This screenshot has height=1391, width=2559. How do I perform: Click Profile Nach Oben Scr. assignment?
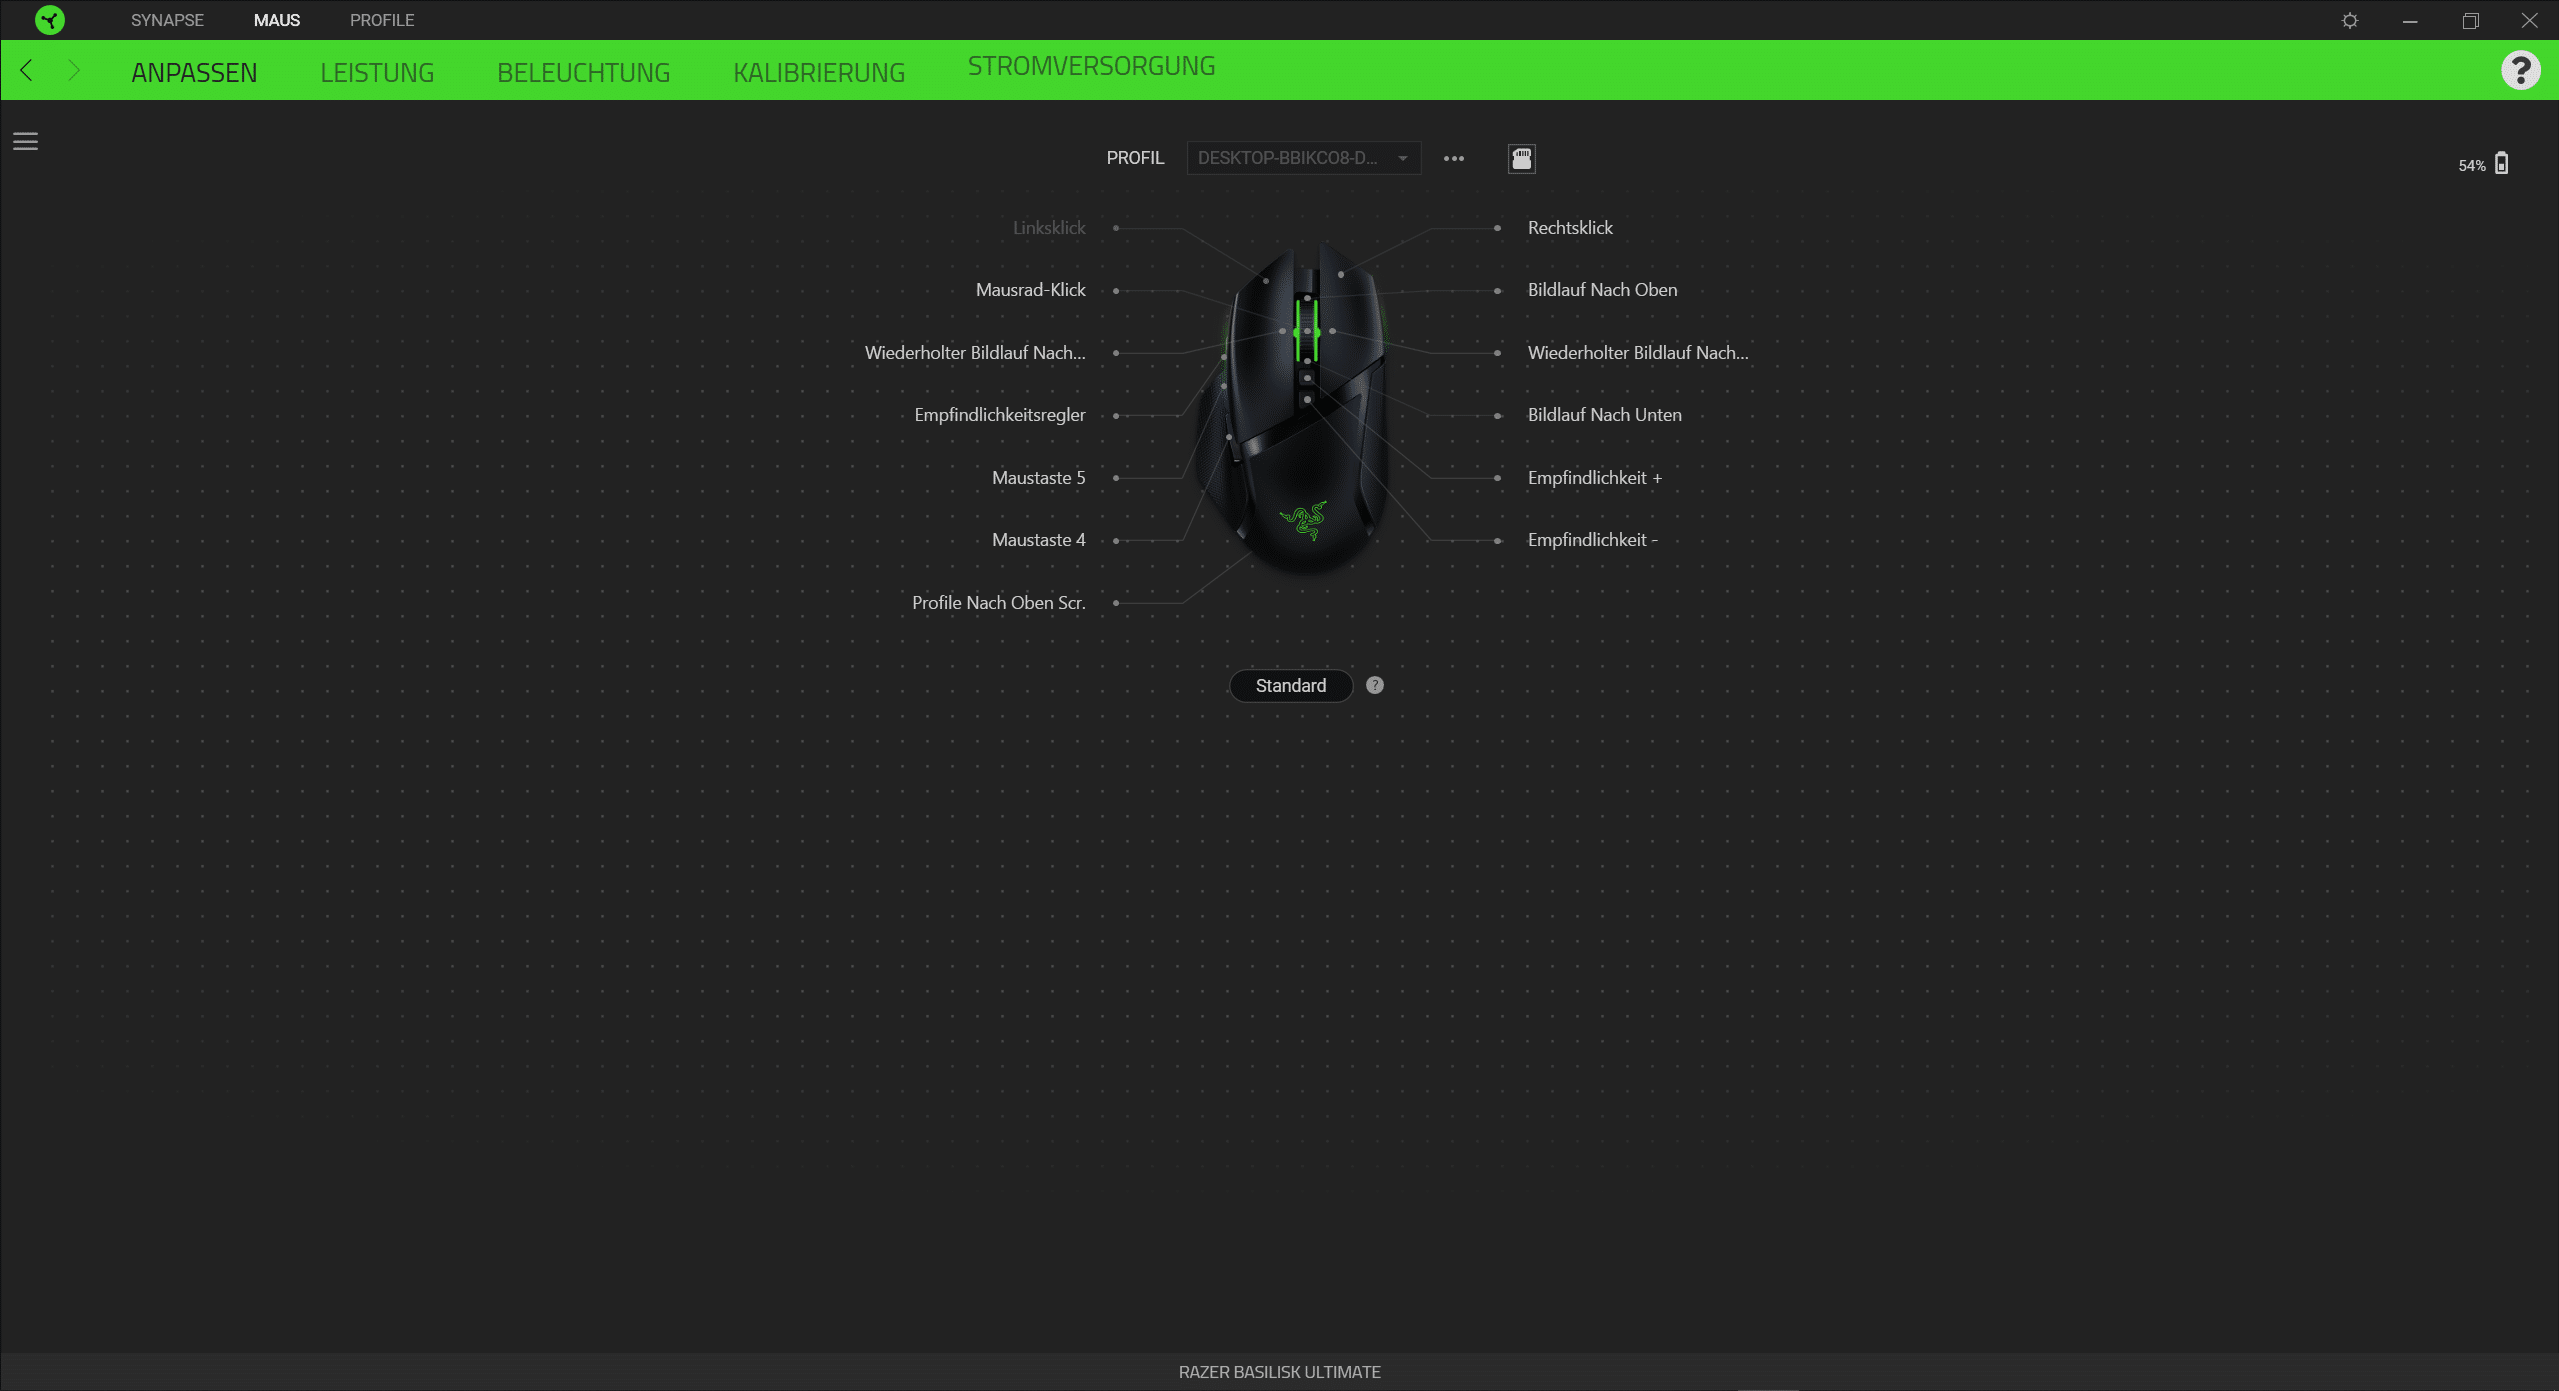point(998,603)
